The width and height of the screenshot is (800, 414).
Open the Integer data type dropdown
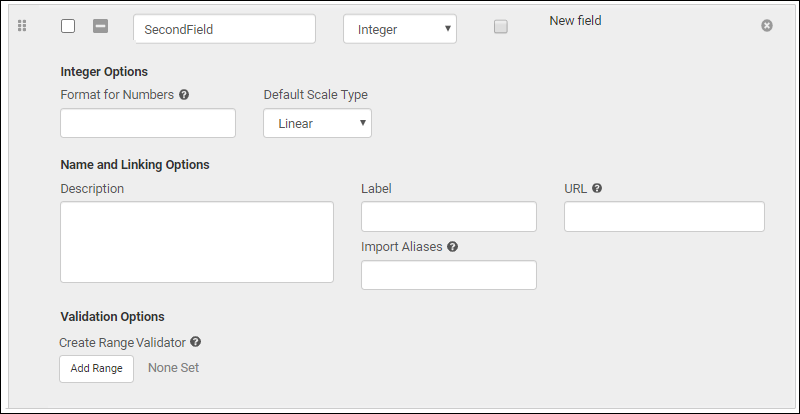[x=400, y=29]
